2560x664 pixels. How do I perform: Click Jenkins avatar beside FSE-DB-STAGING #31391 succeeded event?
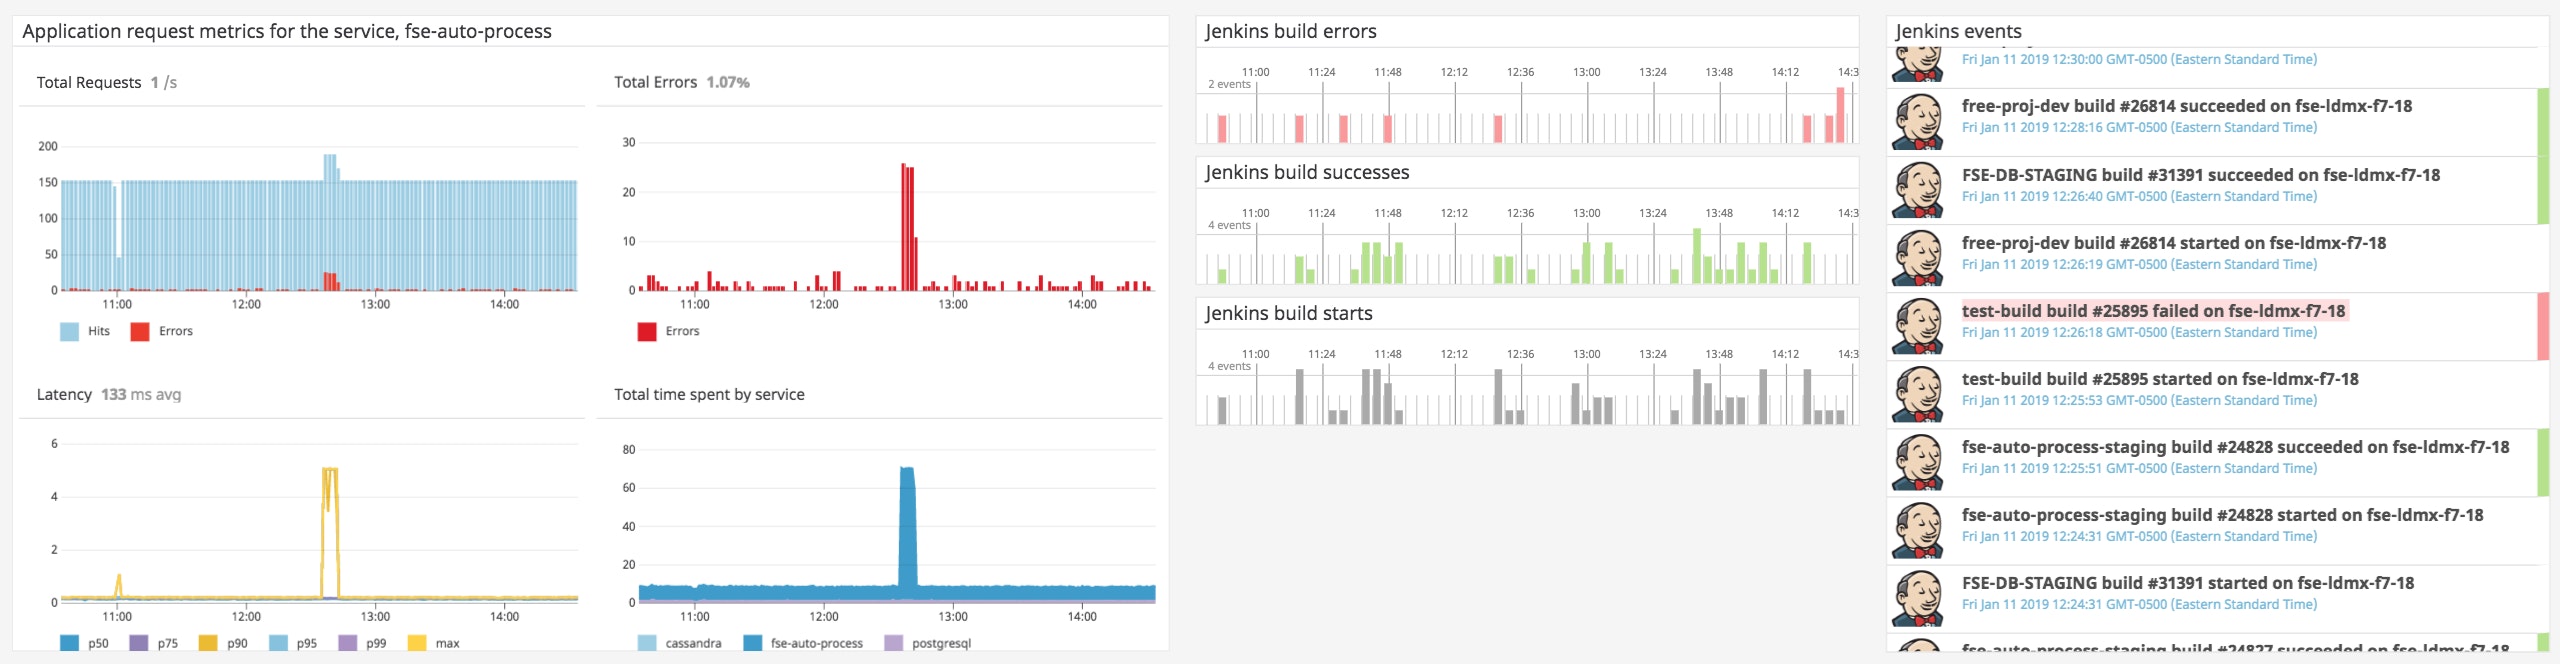point(1917,189)
